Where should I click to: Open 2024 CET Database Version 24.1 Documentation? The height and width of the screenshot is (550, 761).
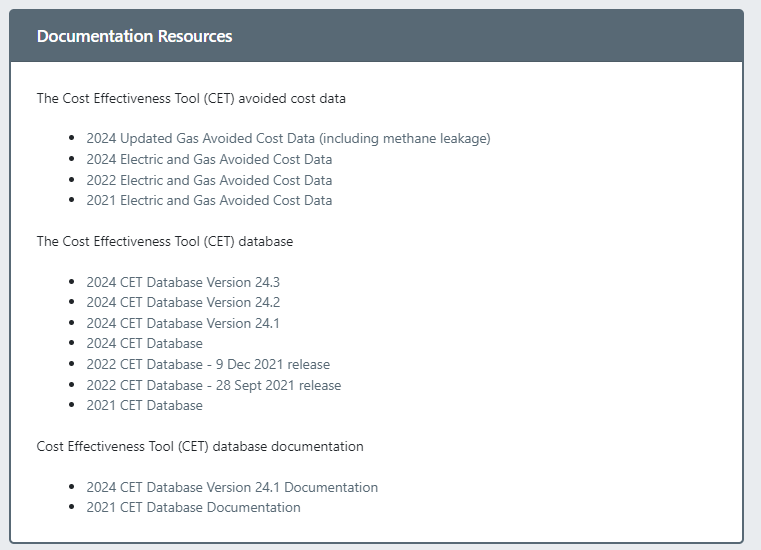[x=232, y=487]
